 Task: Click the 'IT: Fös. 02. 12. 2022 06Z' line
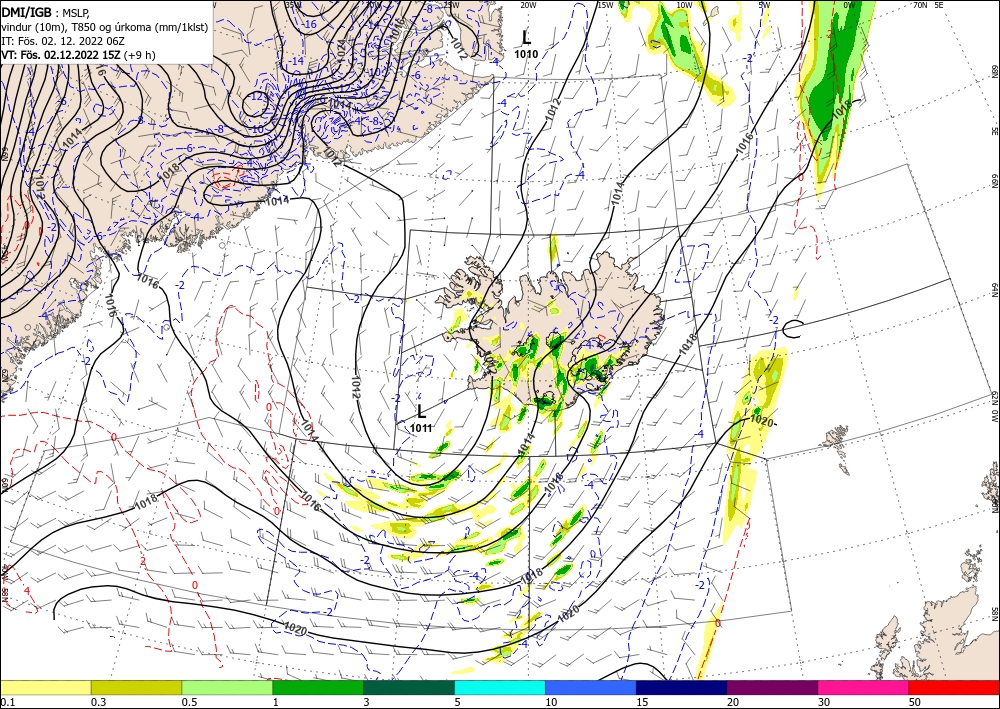62,40
